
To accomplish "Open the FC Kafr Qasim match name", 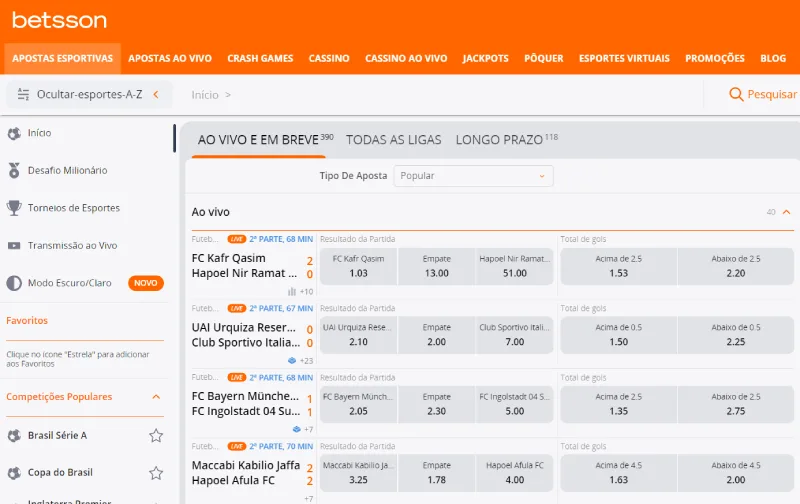I will [x=229, y=258].
